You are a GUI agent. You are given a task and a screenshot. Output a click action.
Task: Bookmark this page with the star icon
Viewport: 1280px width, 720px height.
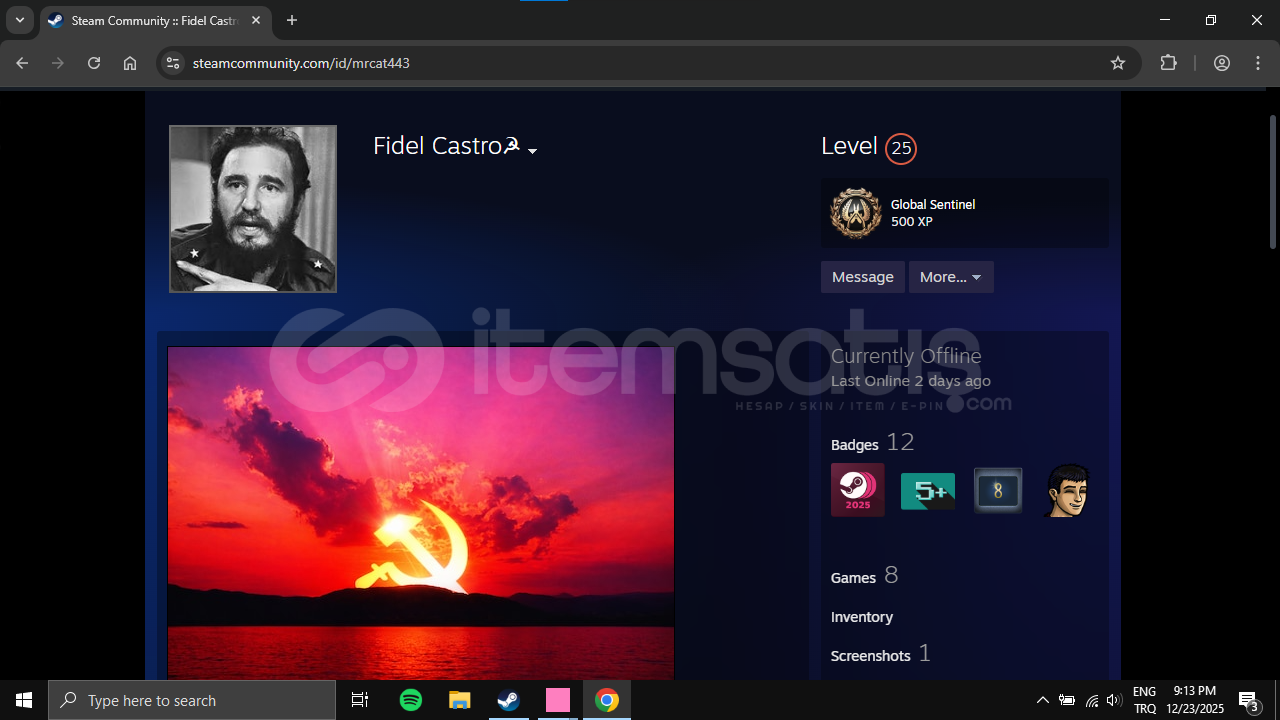click(1118, 63)
